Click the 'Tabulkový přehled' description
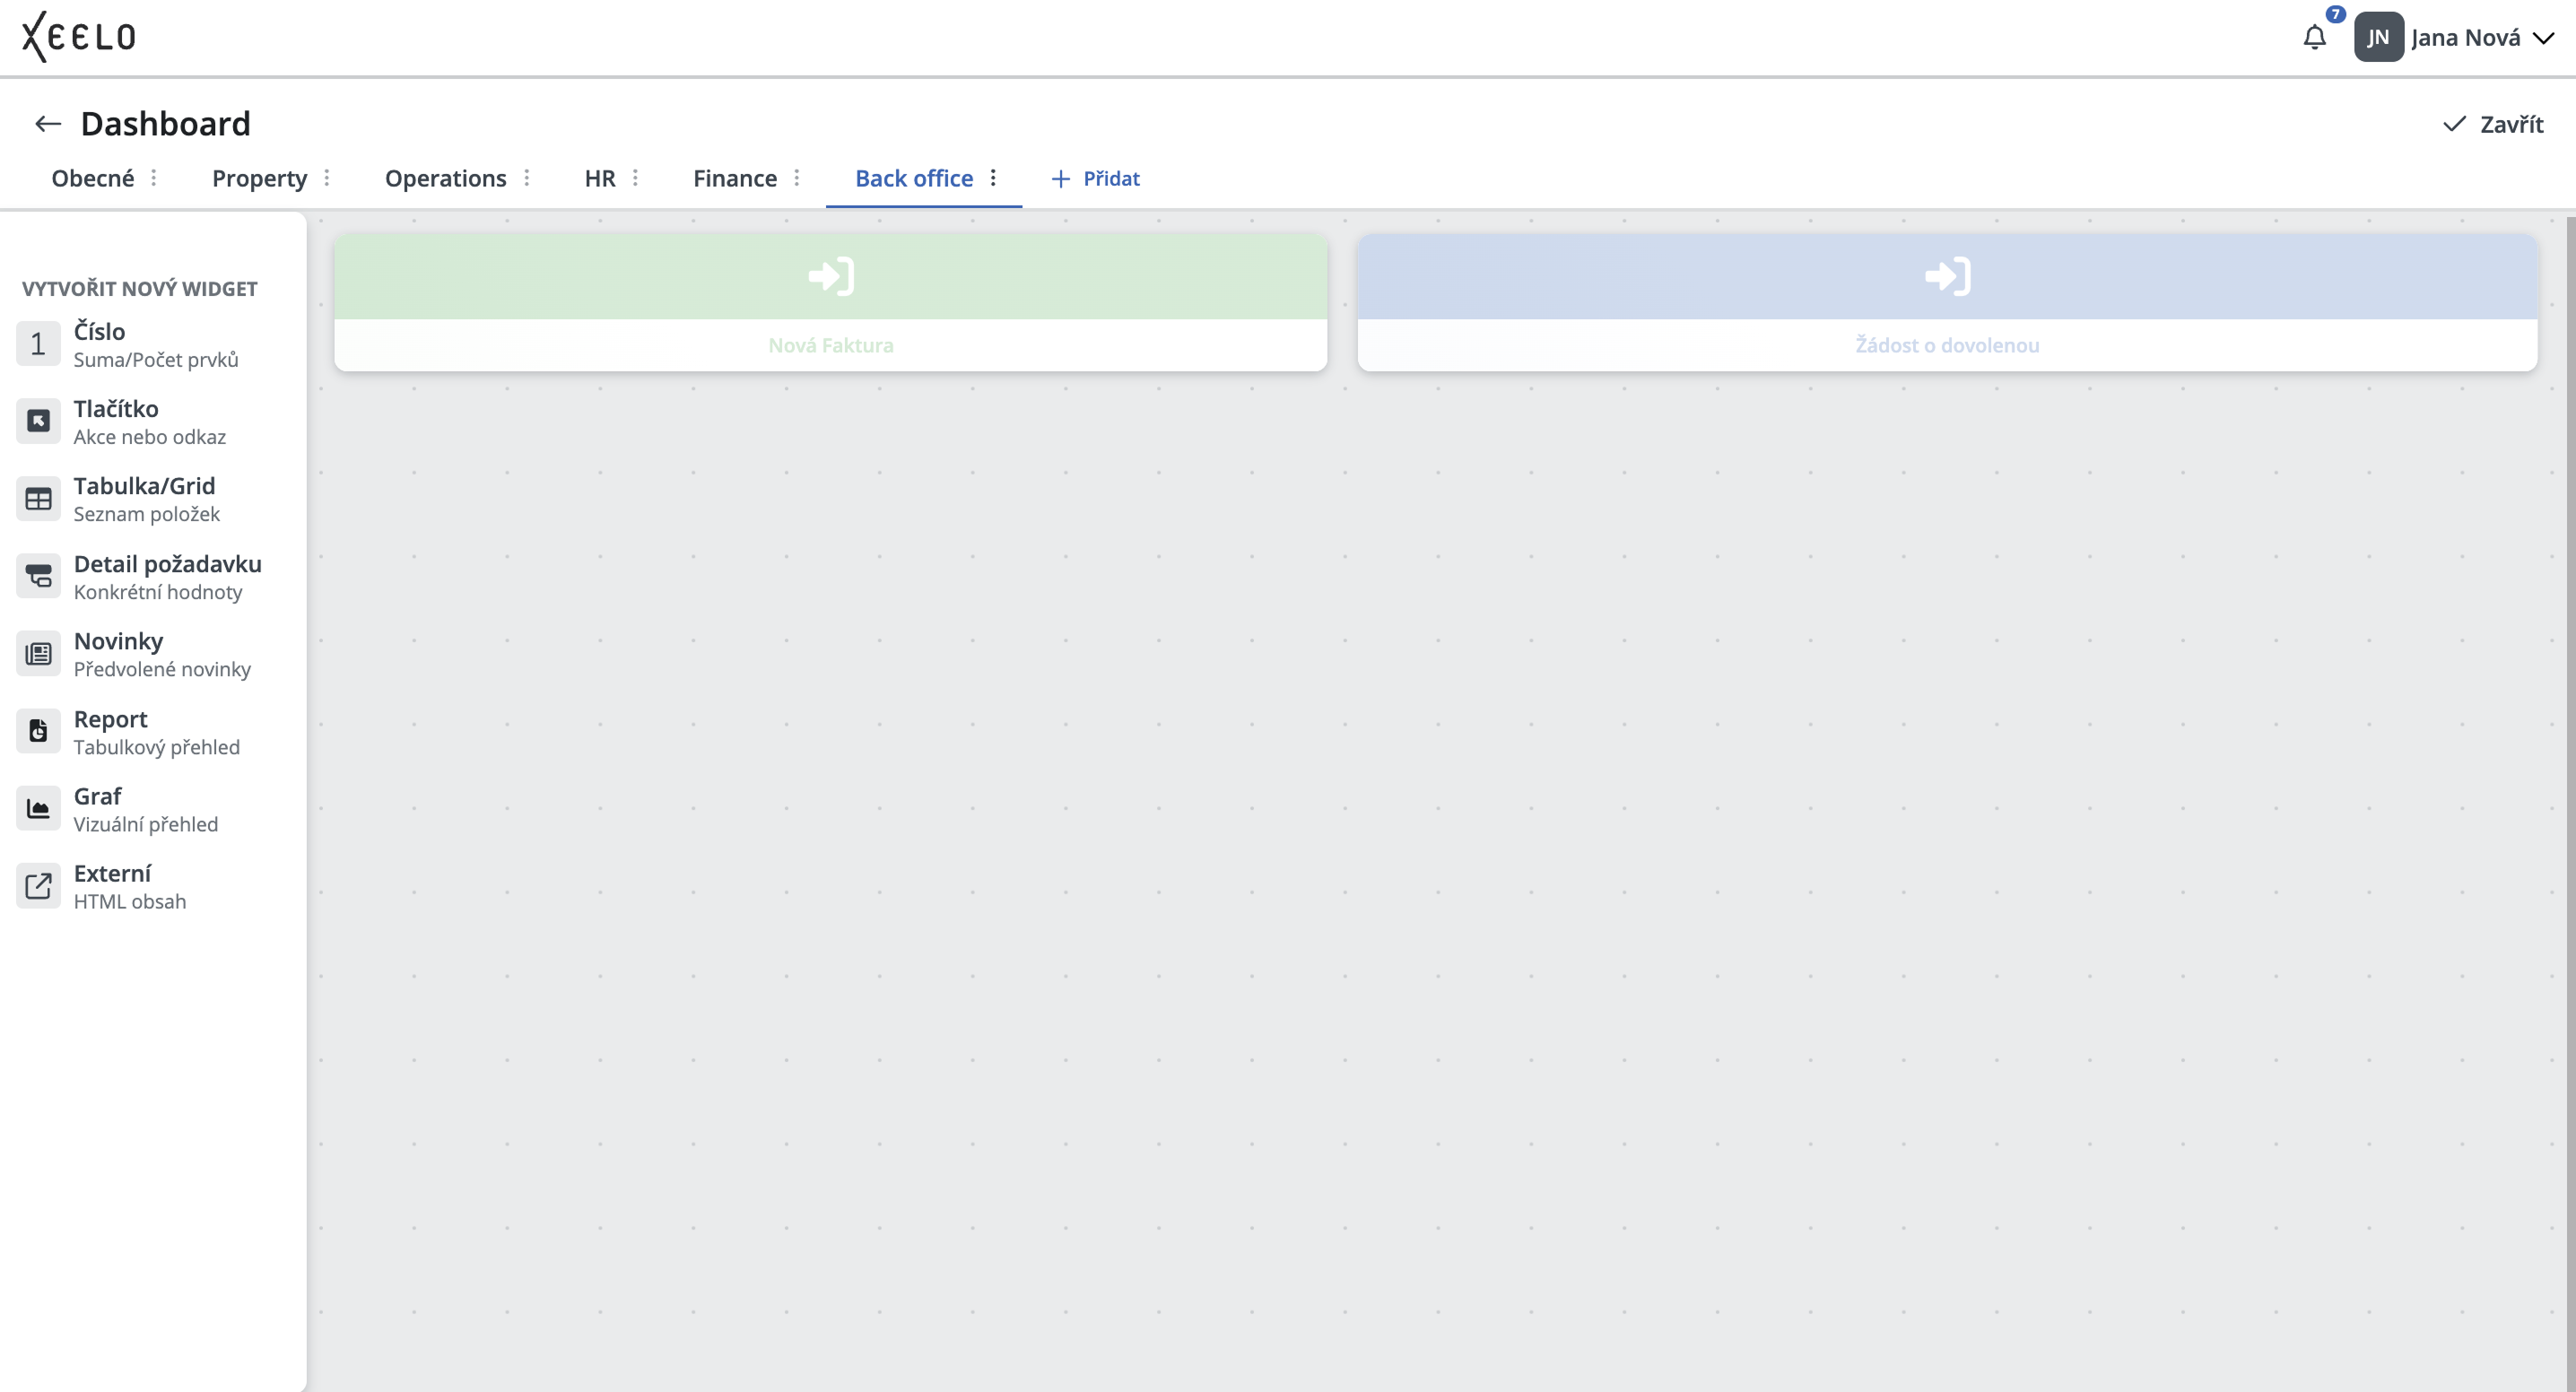Viewport: 2576px width, 1392px height. click(x=157, y=747)
